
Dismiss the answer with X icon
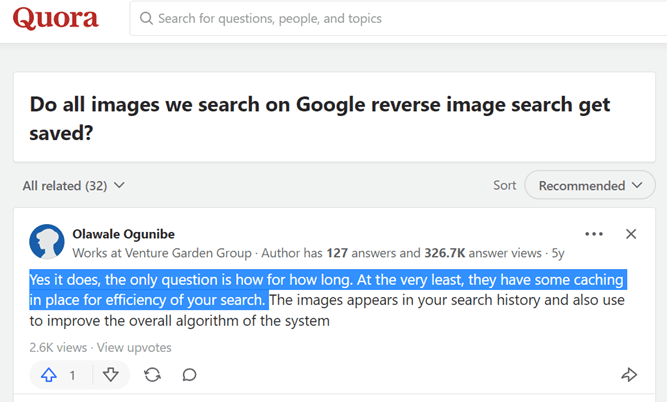point(631,234)
